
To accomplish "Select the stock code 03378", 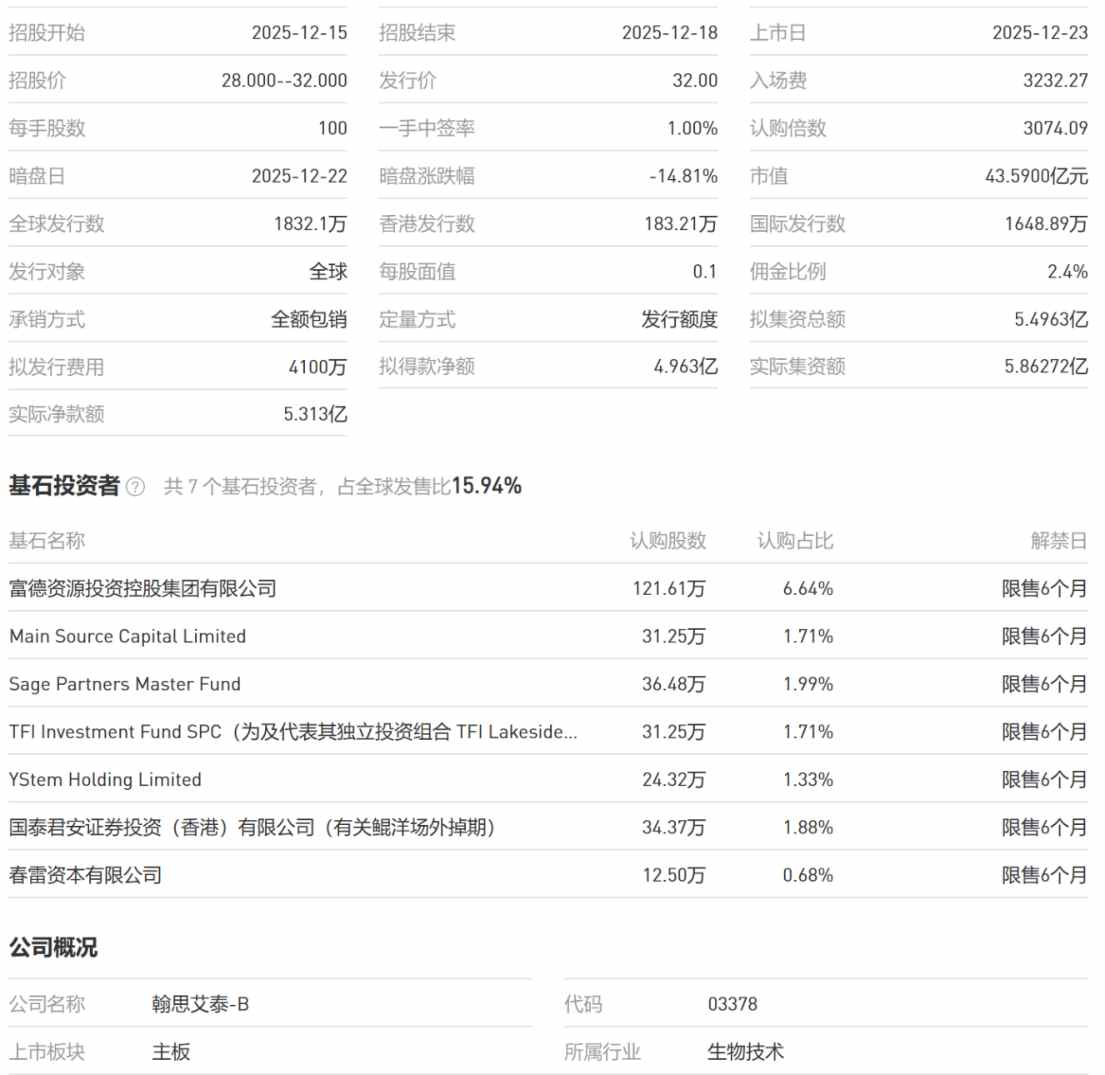I will tap(733, 1004).
